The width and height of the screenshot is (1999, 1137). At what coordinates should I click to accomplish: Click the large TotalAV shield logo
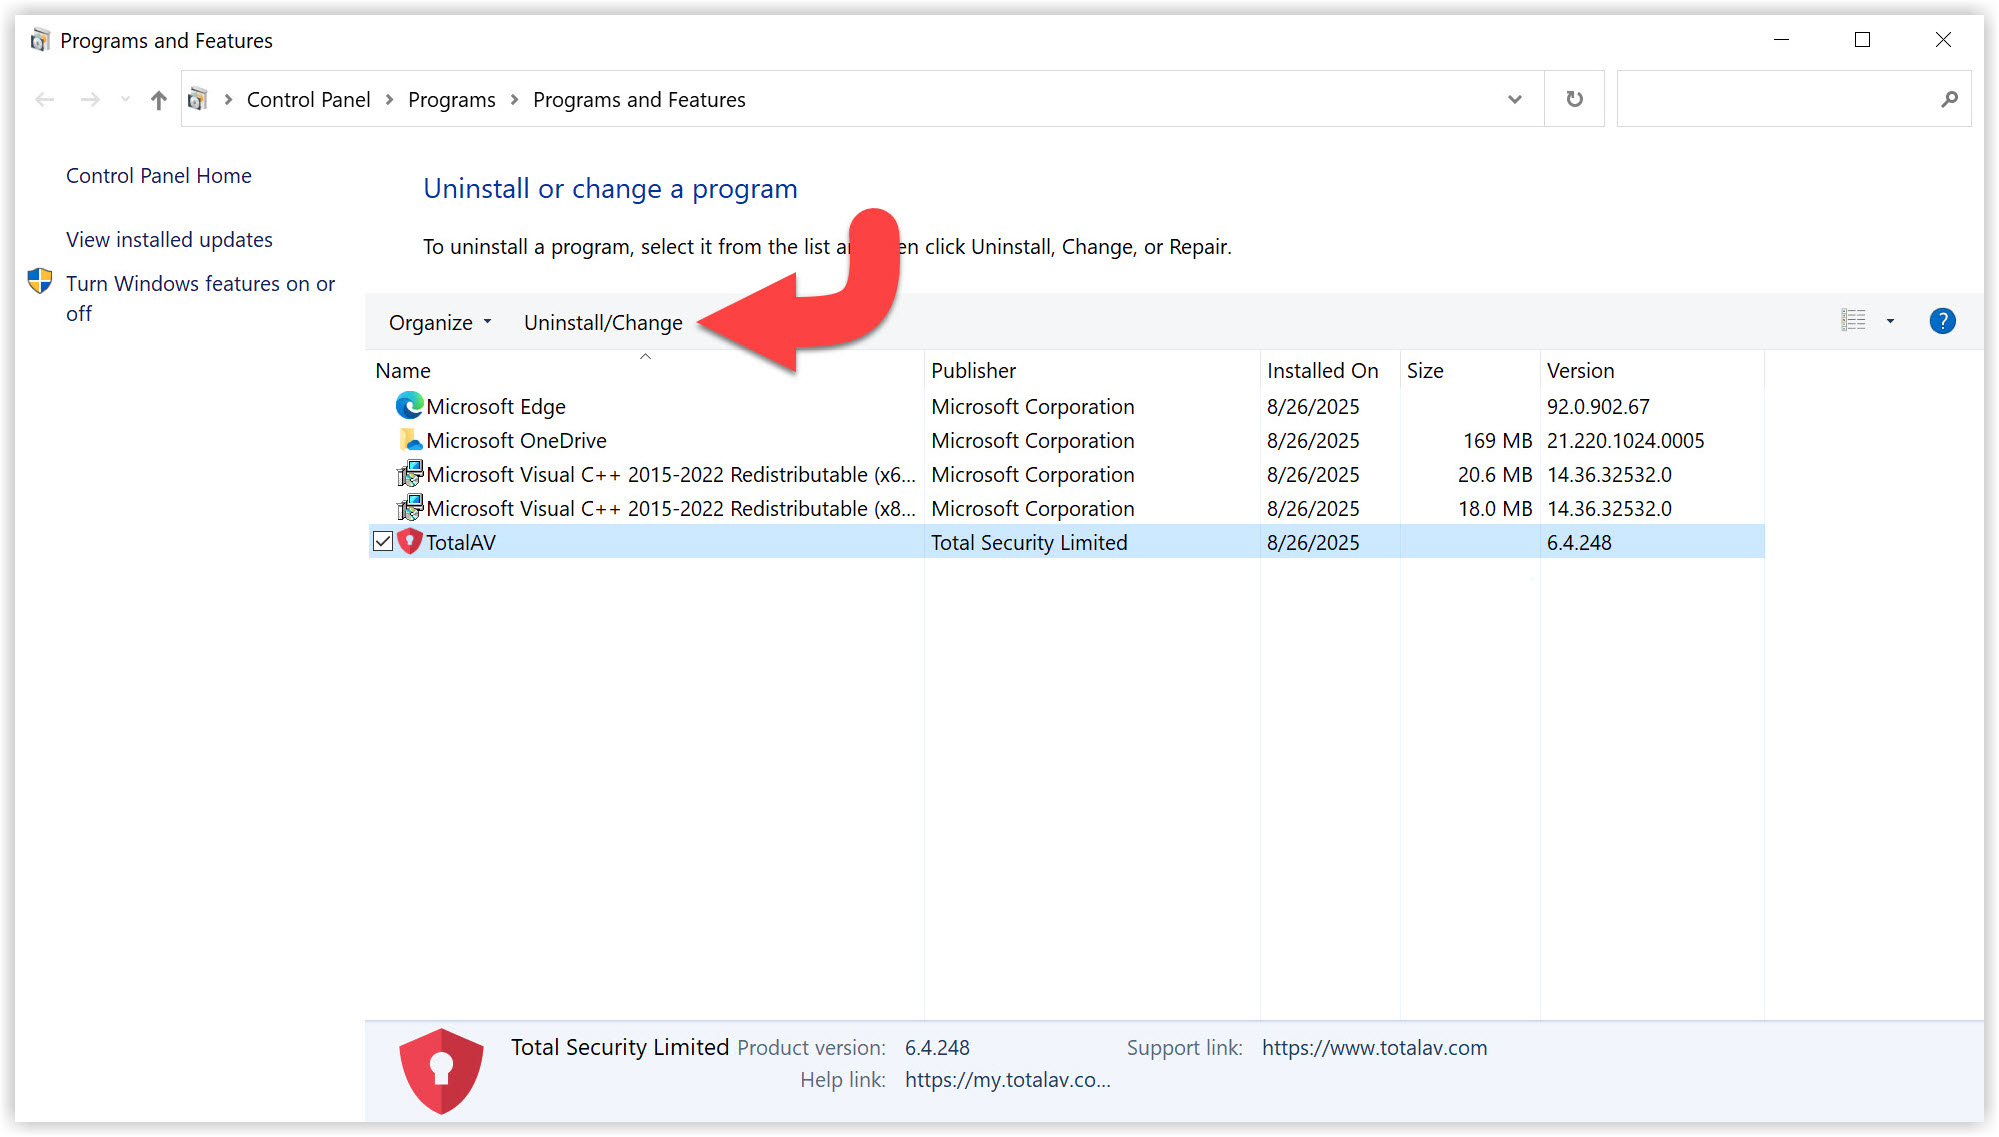click(x=441, y=1070)
